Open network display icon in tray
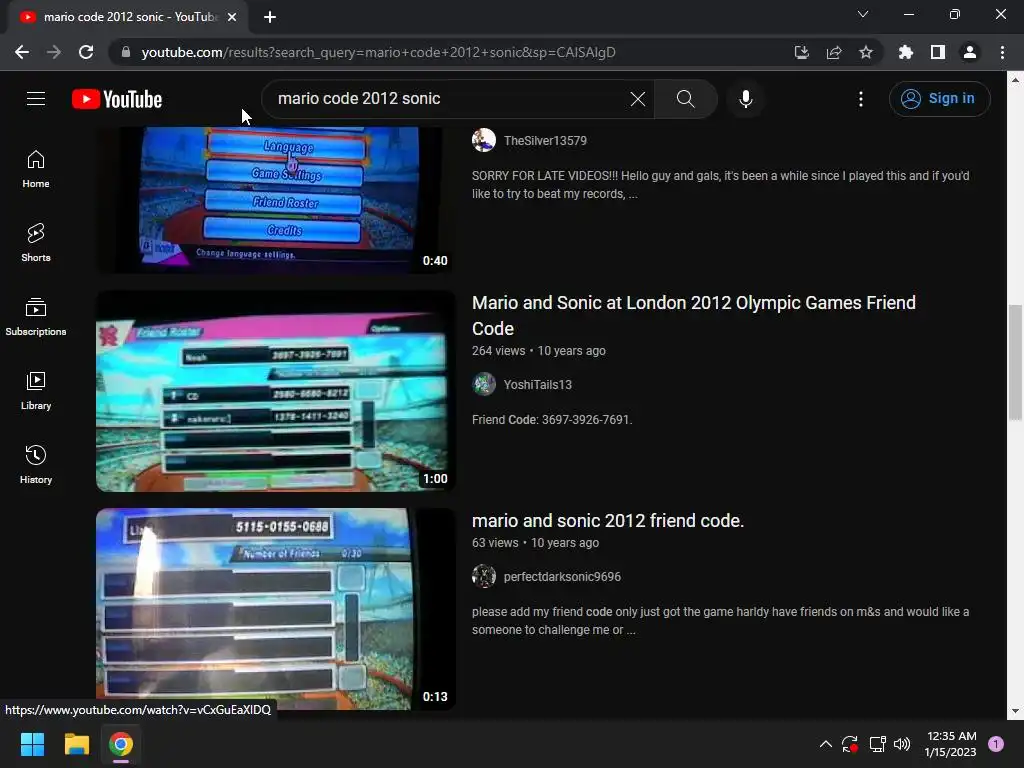This screenshot has width=1024, height=768. pyautogui.click(x=877, y=744)
